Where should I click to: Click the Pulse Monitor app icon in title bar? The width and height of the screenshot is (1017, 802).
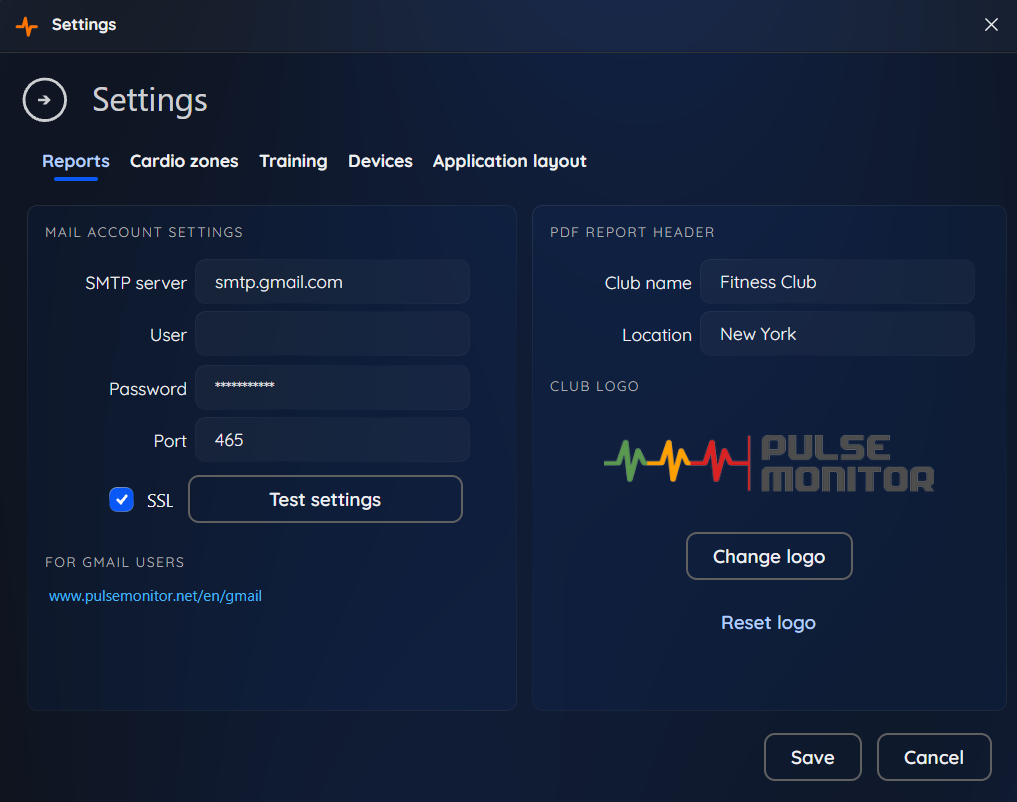27,25
